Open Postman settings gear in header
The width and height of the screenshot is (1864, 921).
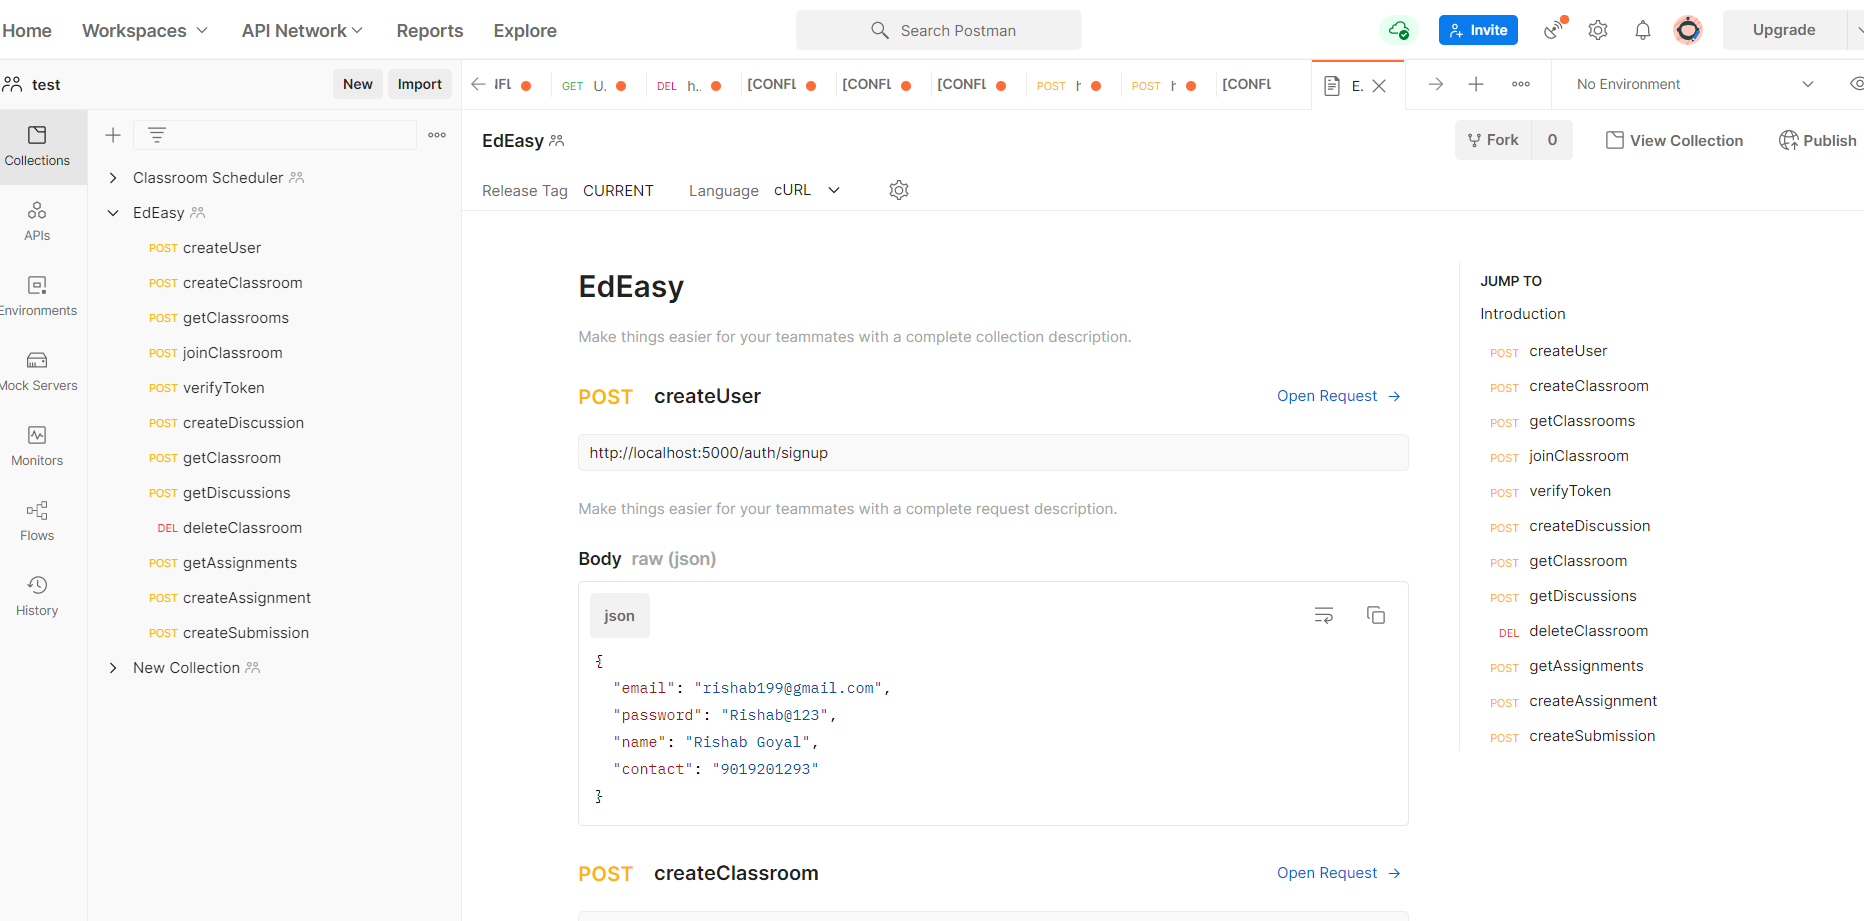[1598, 30]
